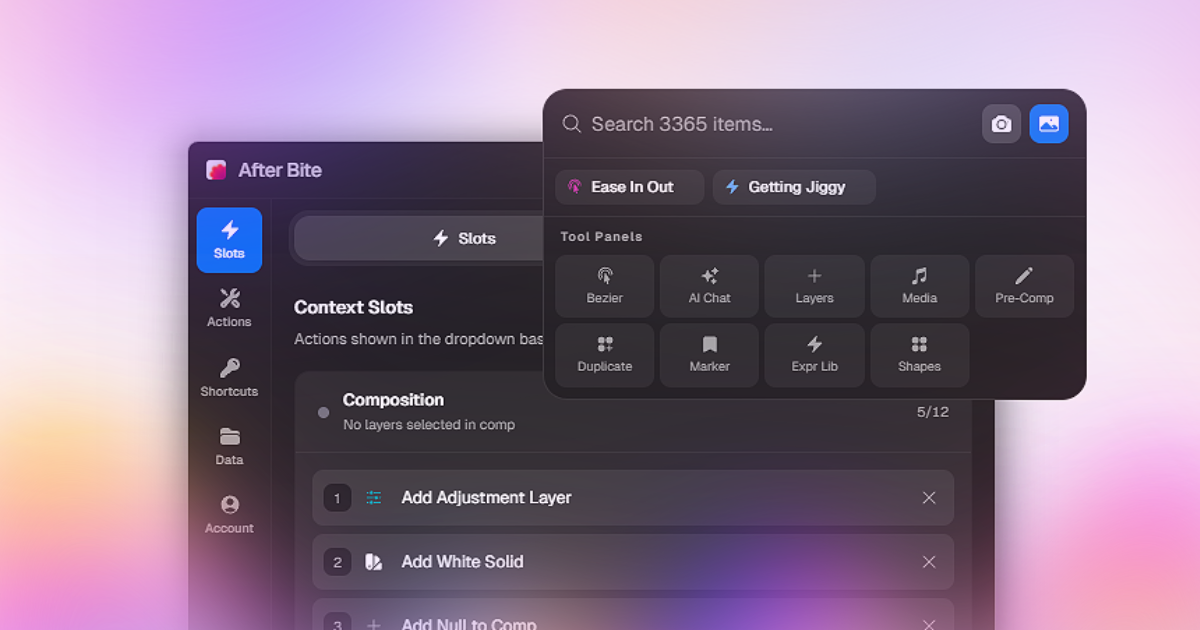This screenshot has width=1200, height=630.
Task: Run the Ease In Out quick action
Action: pos(630,187)
